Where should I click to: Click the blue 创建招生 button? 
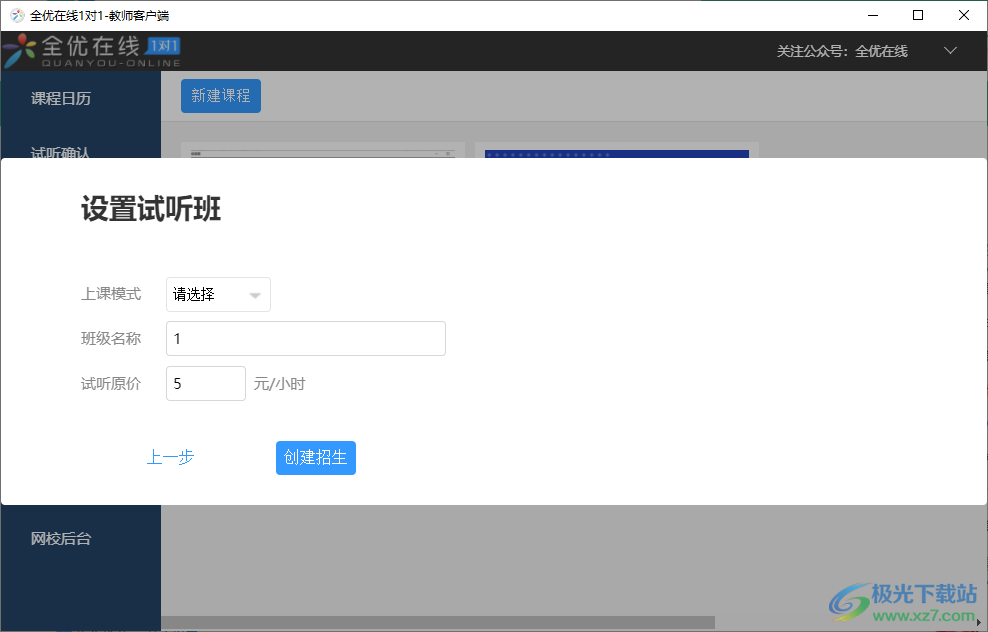pyautogui.click(x=315, y=457)
